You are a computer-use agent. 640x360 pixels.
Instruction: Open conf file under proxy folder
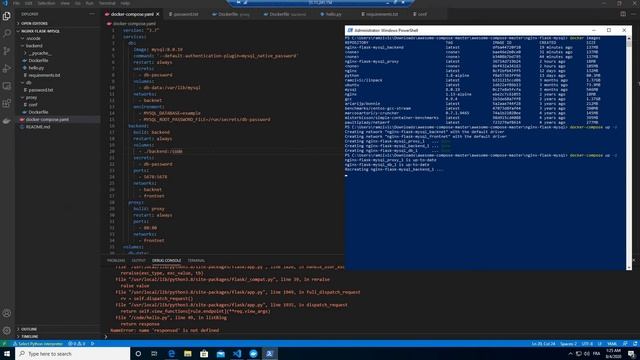click(x=33, y=104)
